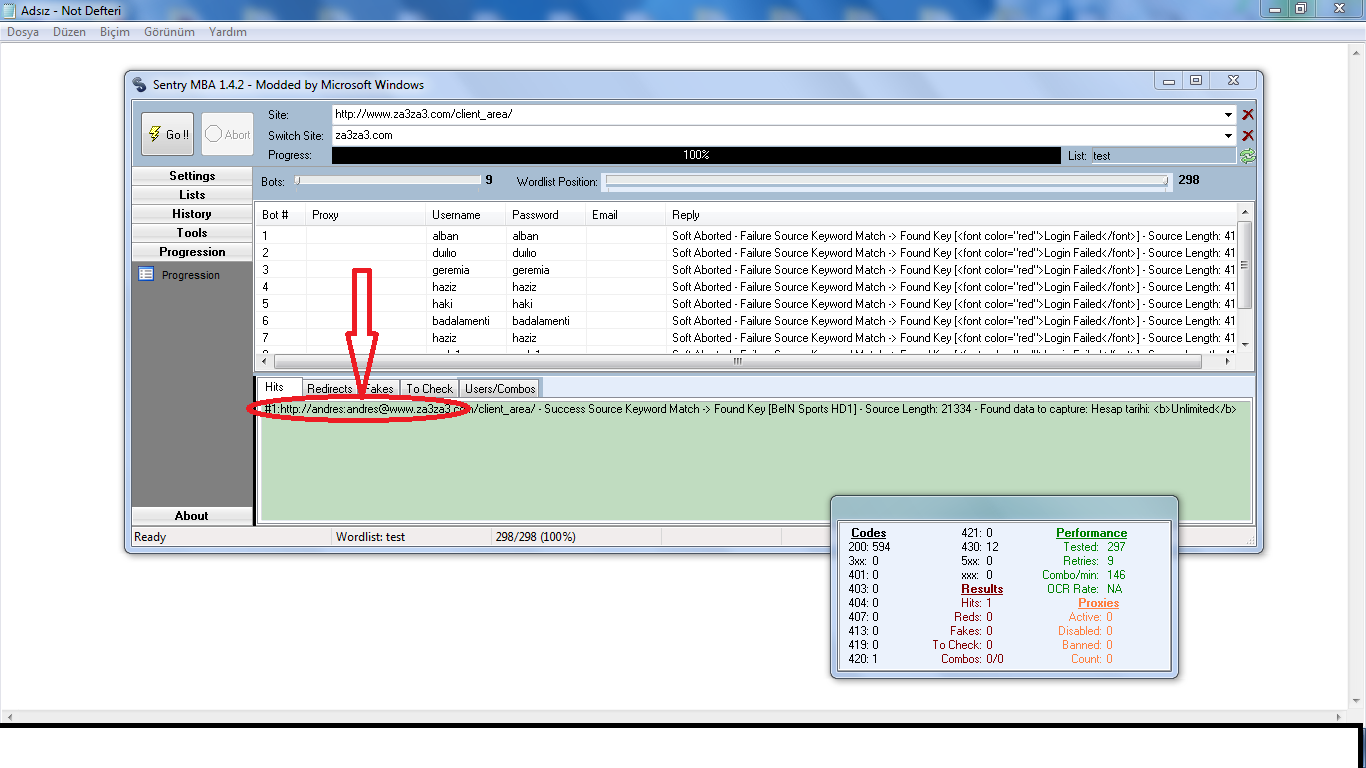Viewport: 1366px width, 768px height.
Task: Open the Tools section button
Action: tap(192, 233)
